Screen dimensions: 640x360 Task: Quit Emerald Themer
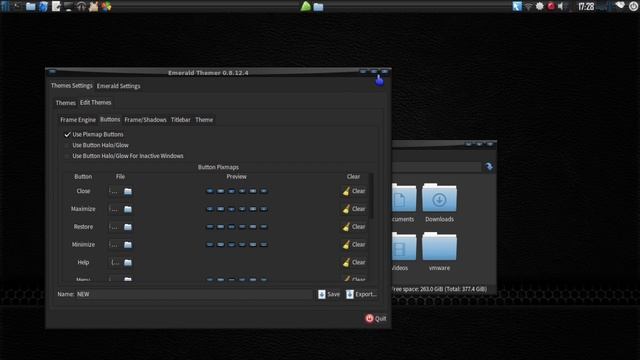tap(376, 318)
